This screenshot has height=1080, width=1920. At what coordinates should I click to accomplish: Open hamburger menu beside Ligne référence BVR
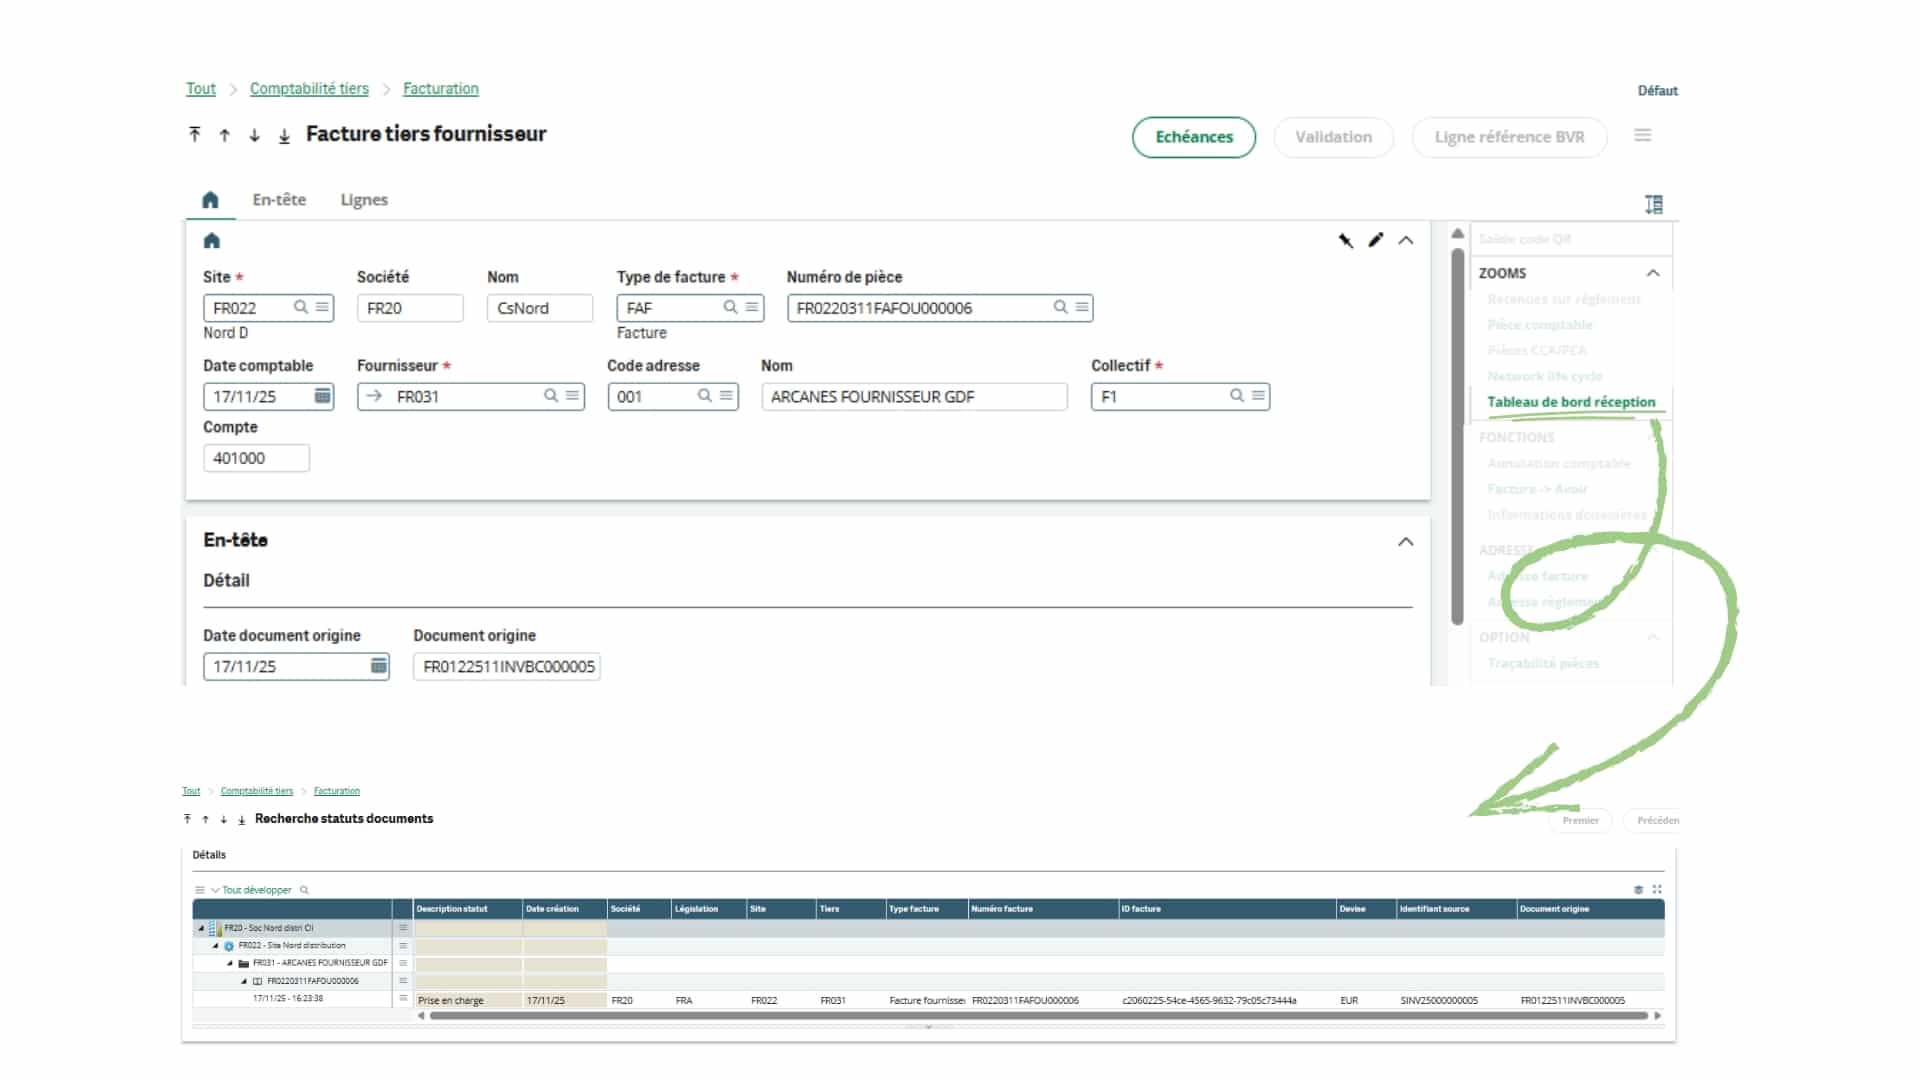[x=1642, y=135]
